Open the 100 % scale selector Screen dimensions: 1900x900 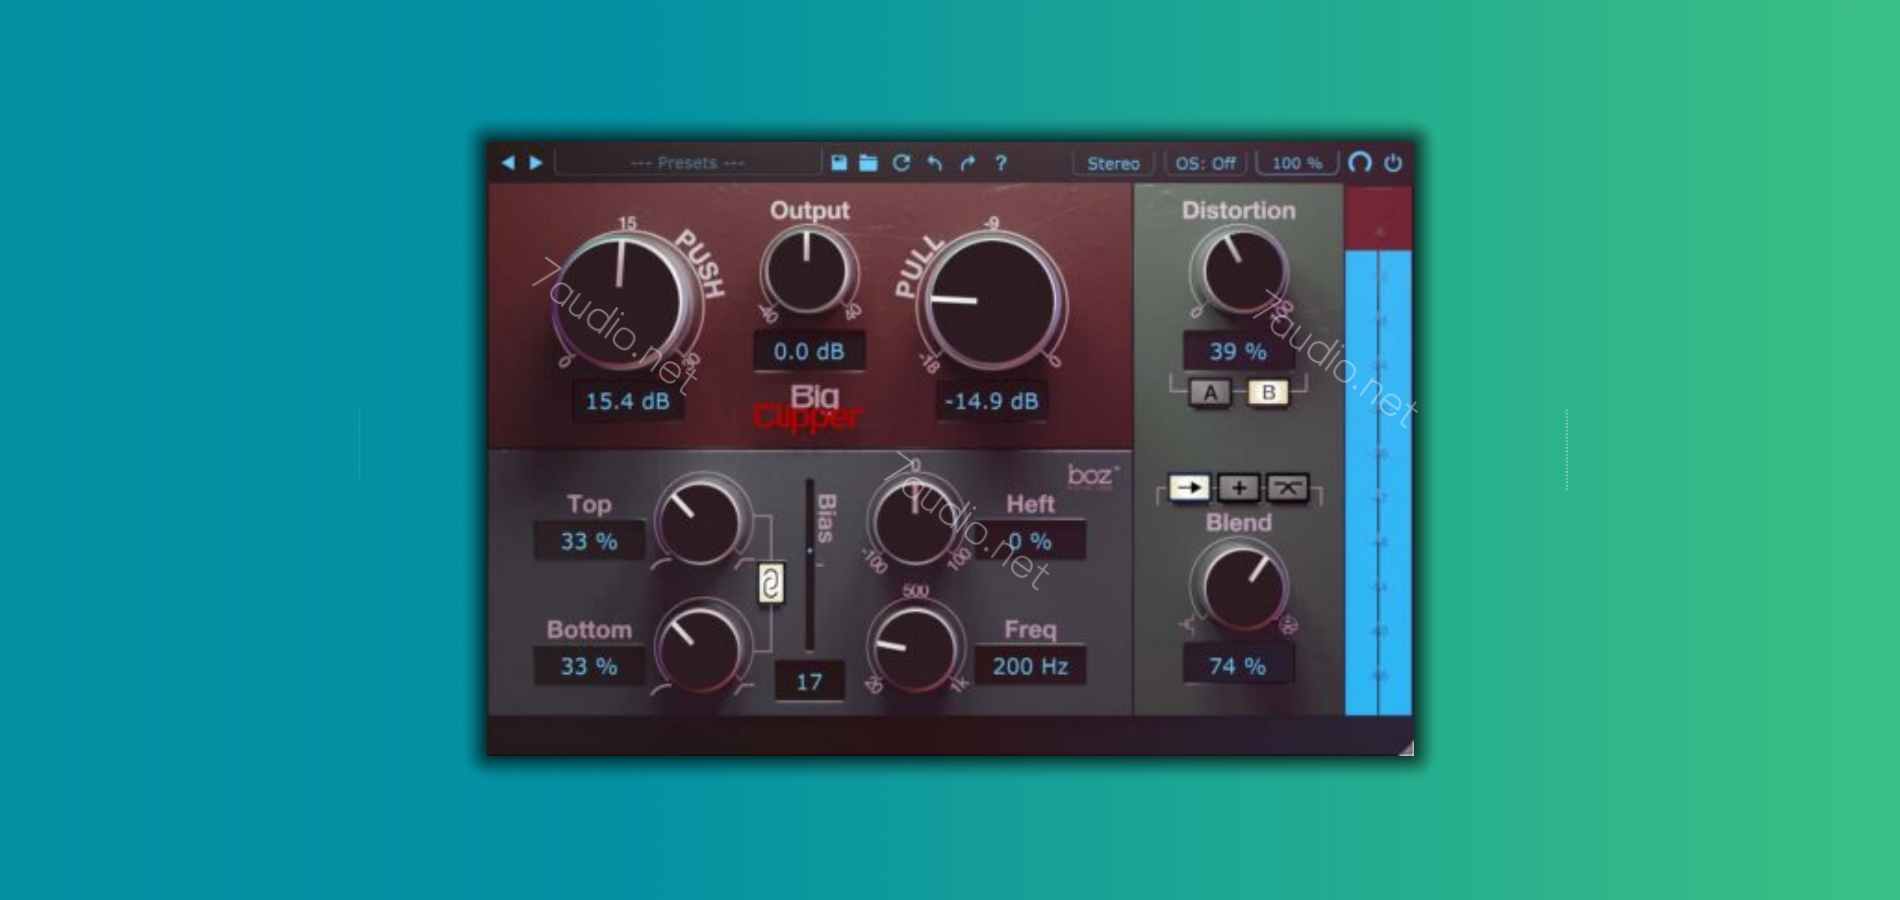pyautogui.click(x=1297, y=163)
